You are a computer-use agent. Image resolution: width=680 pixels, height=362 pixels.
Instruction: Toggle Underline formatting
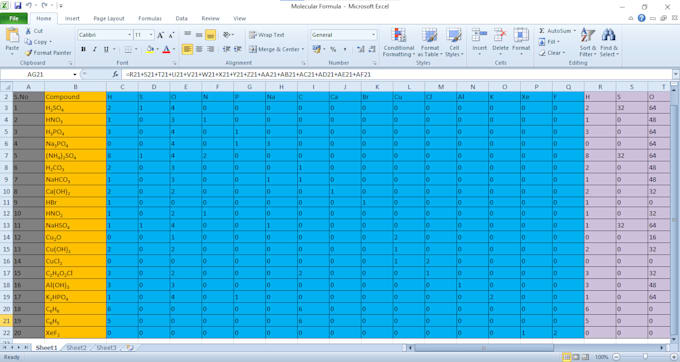tap(106, 49)
